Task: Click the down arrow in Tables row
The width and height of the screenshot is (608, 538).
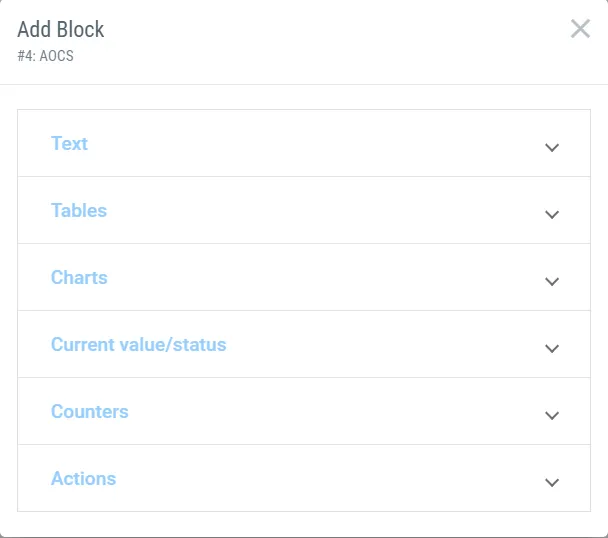Action: (551, 214)
